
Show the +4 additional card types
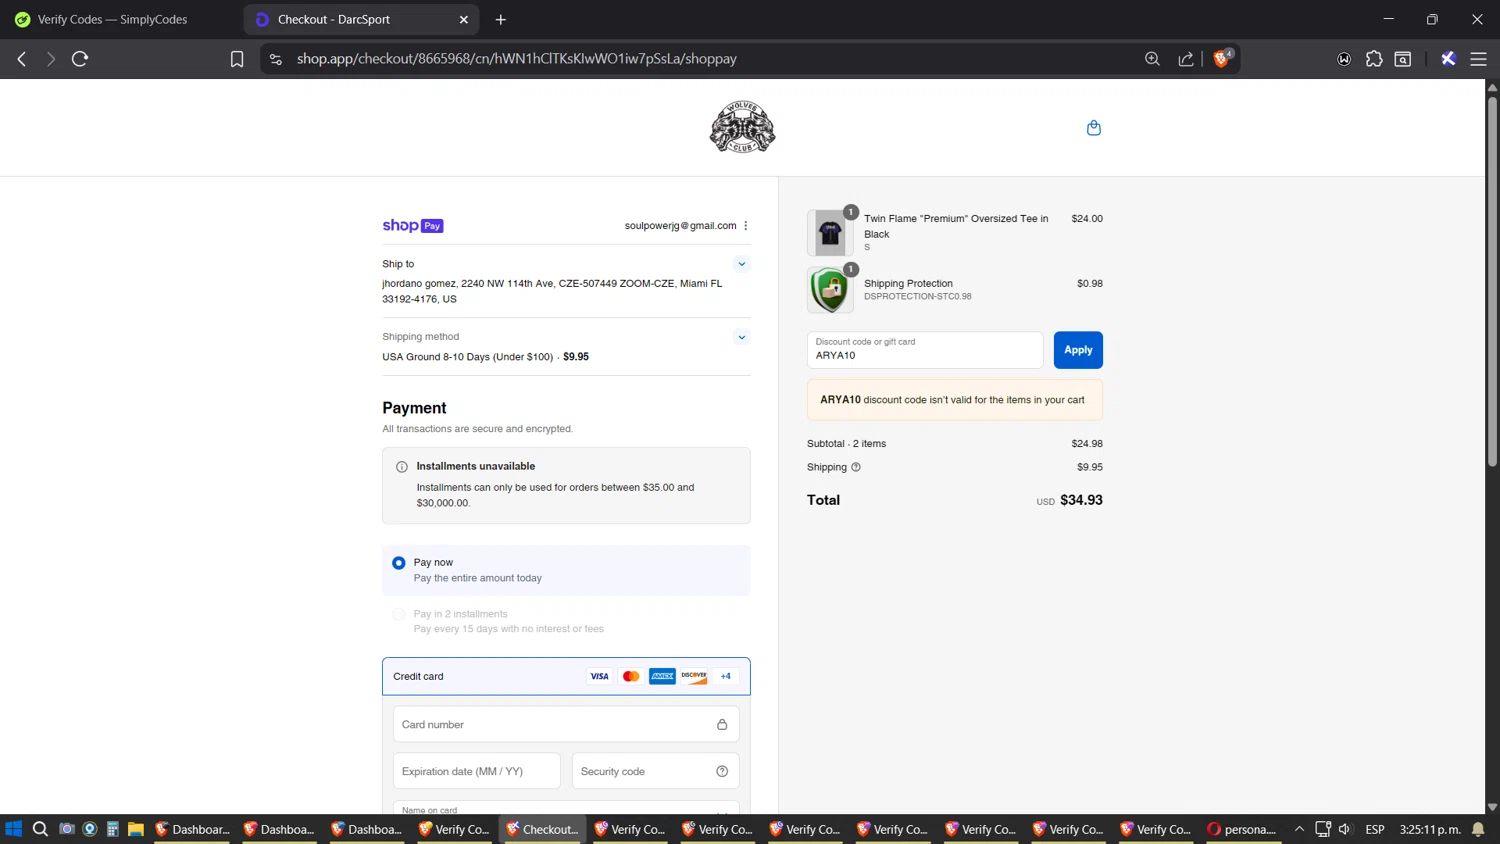tap(726, 677)
